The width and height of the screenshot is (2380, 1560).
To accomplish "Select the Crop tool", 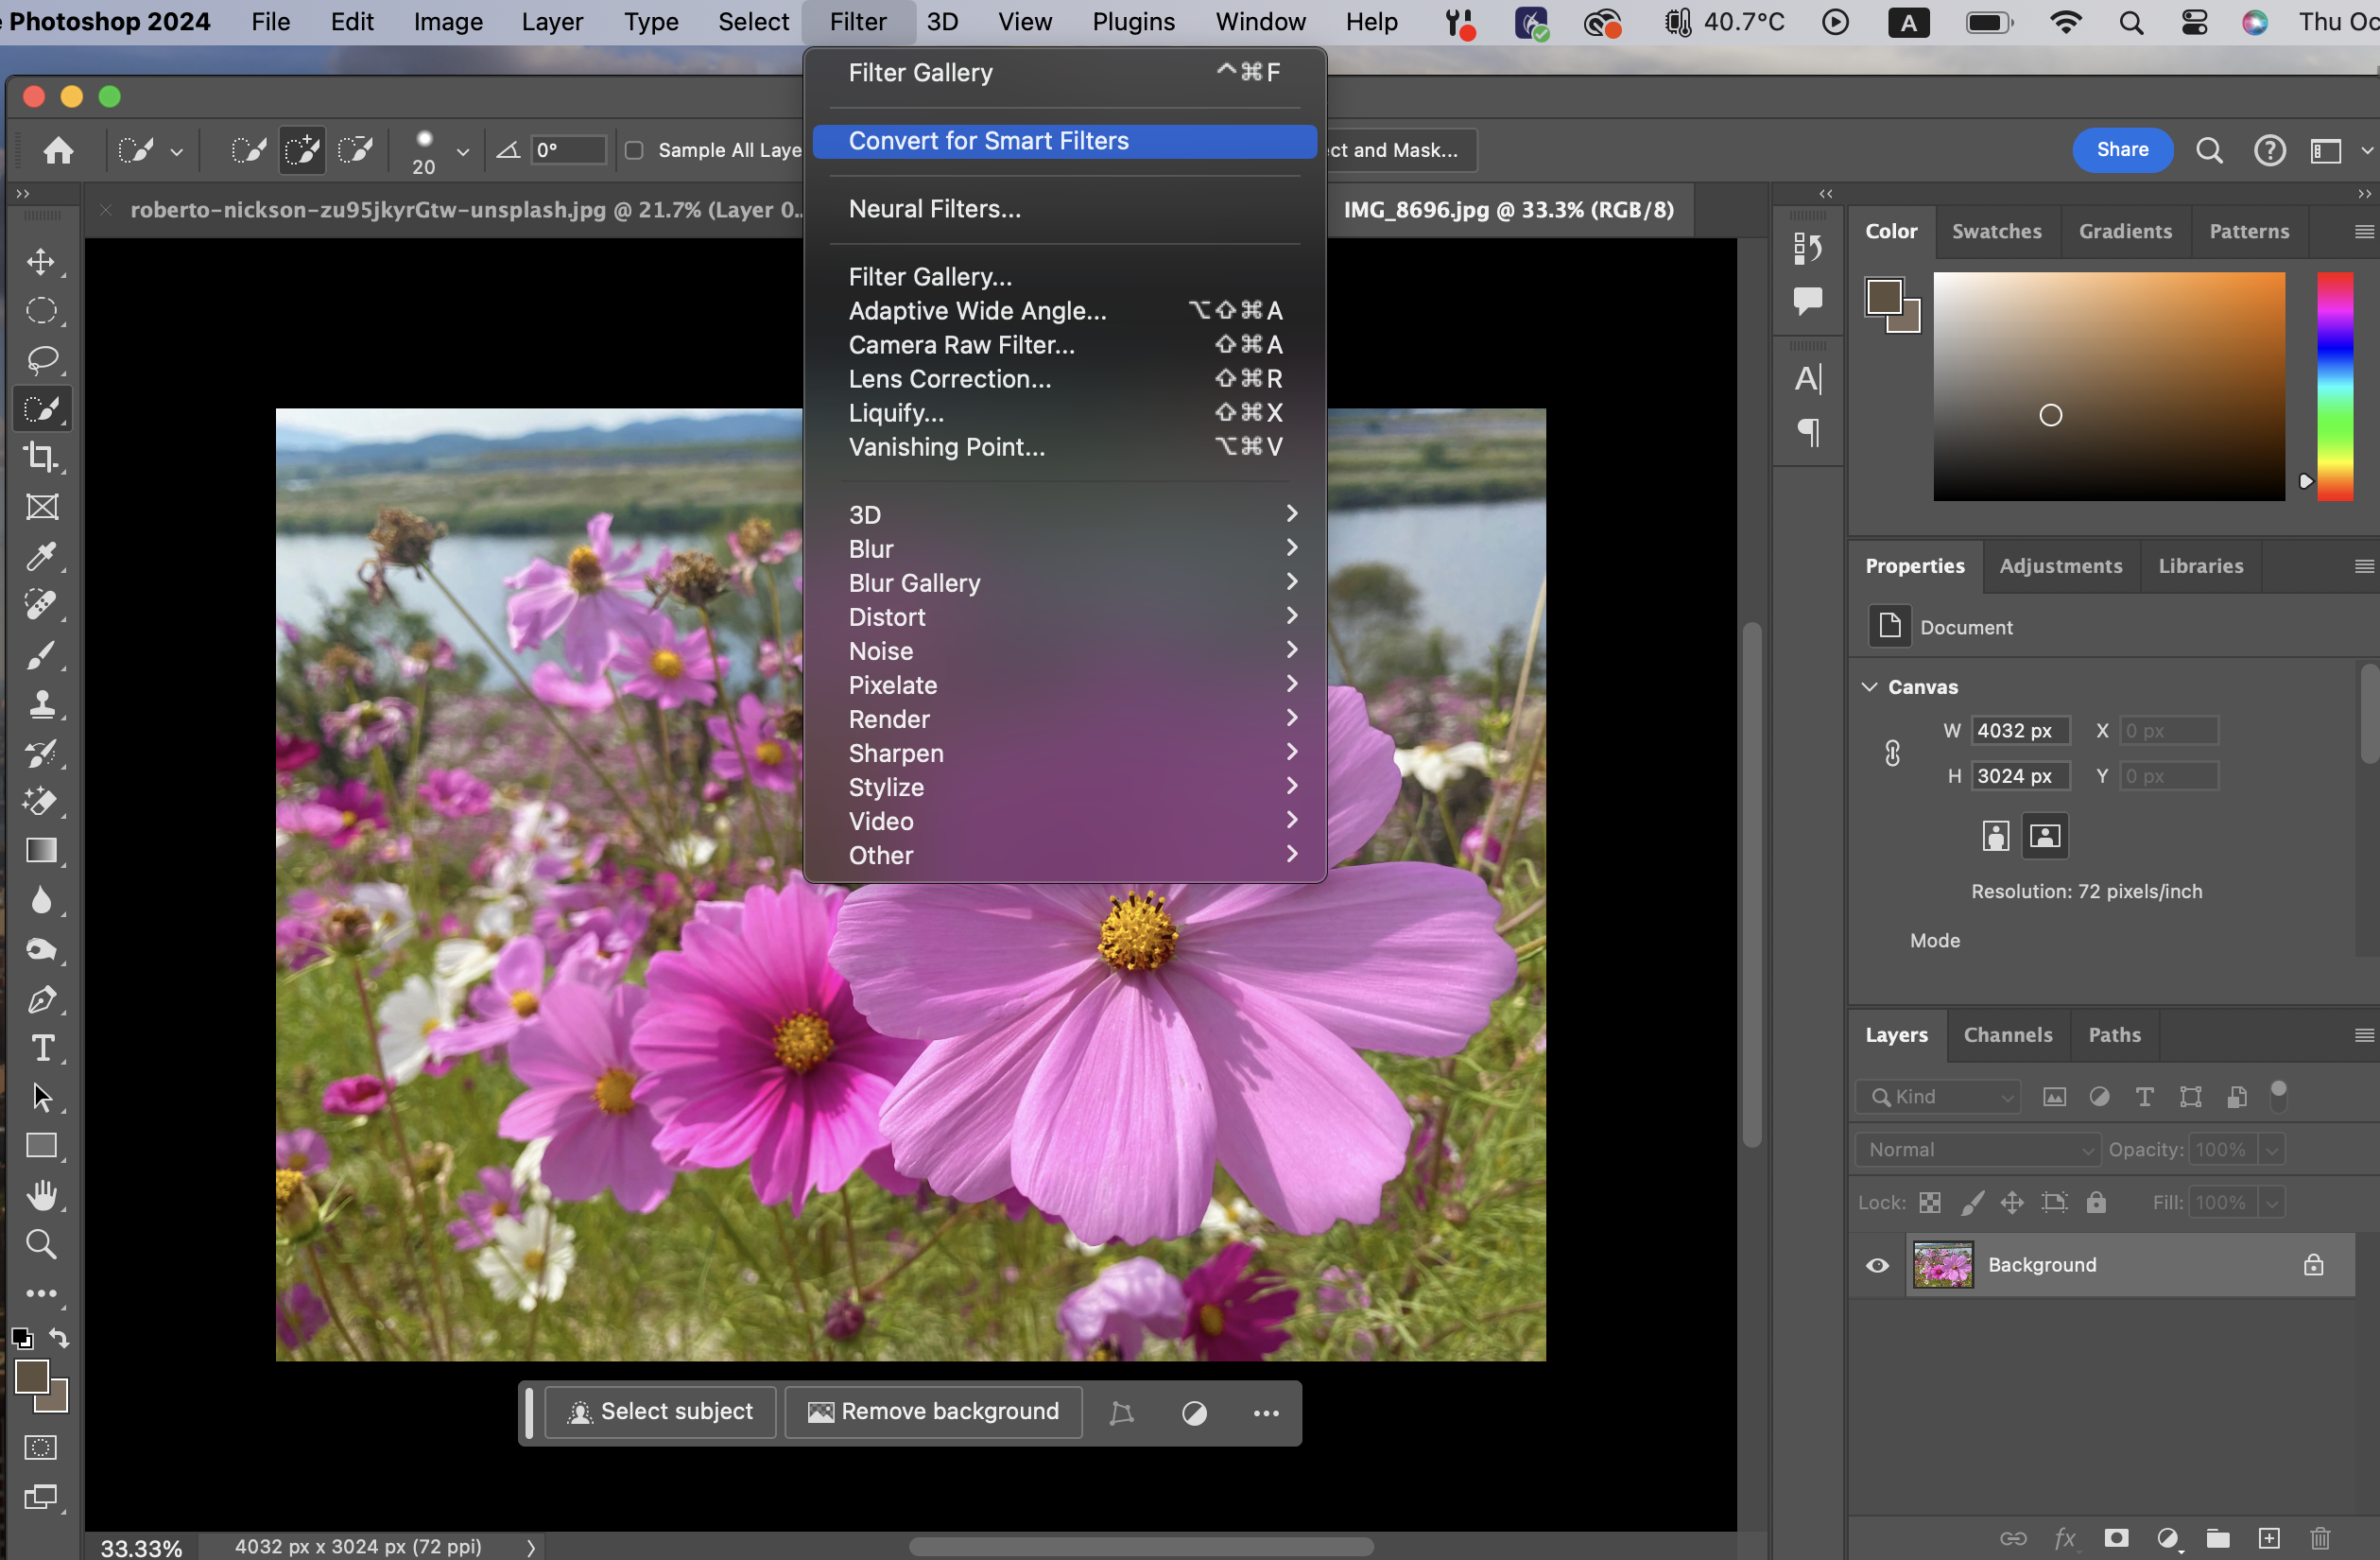I will pyautogui.click(x=41, y=457).
